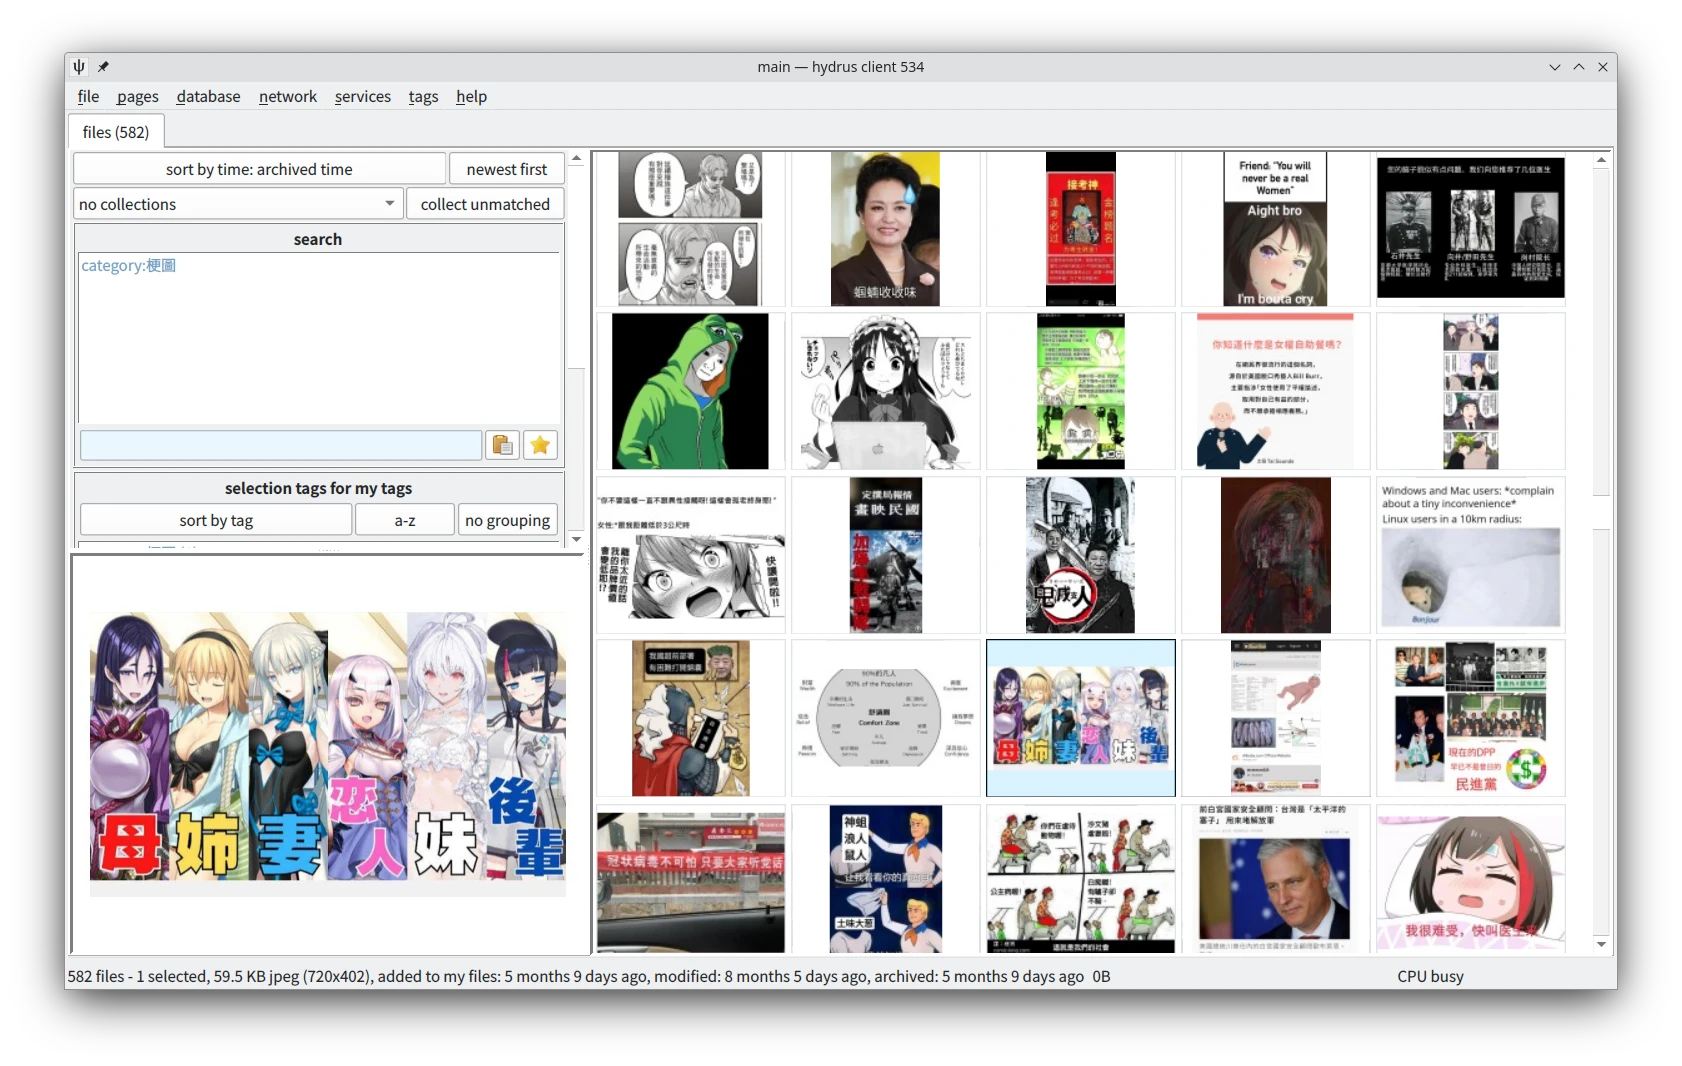Toggle the newest first sort order
This screenshot has height=1066, width=1682.
point(506,169)
